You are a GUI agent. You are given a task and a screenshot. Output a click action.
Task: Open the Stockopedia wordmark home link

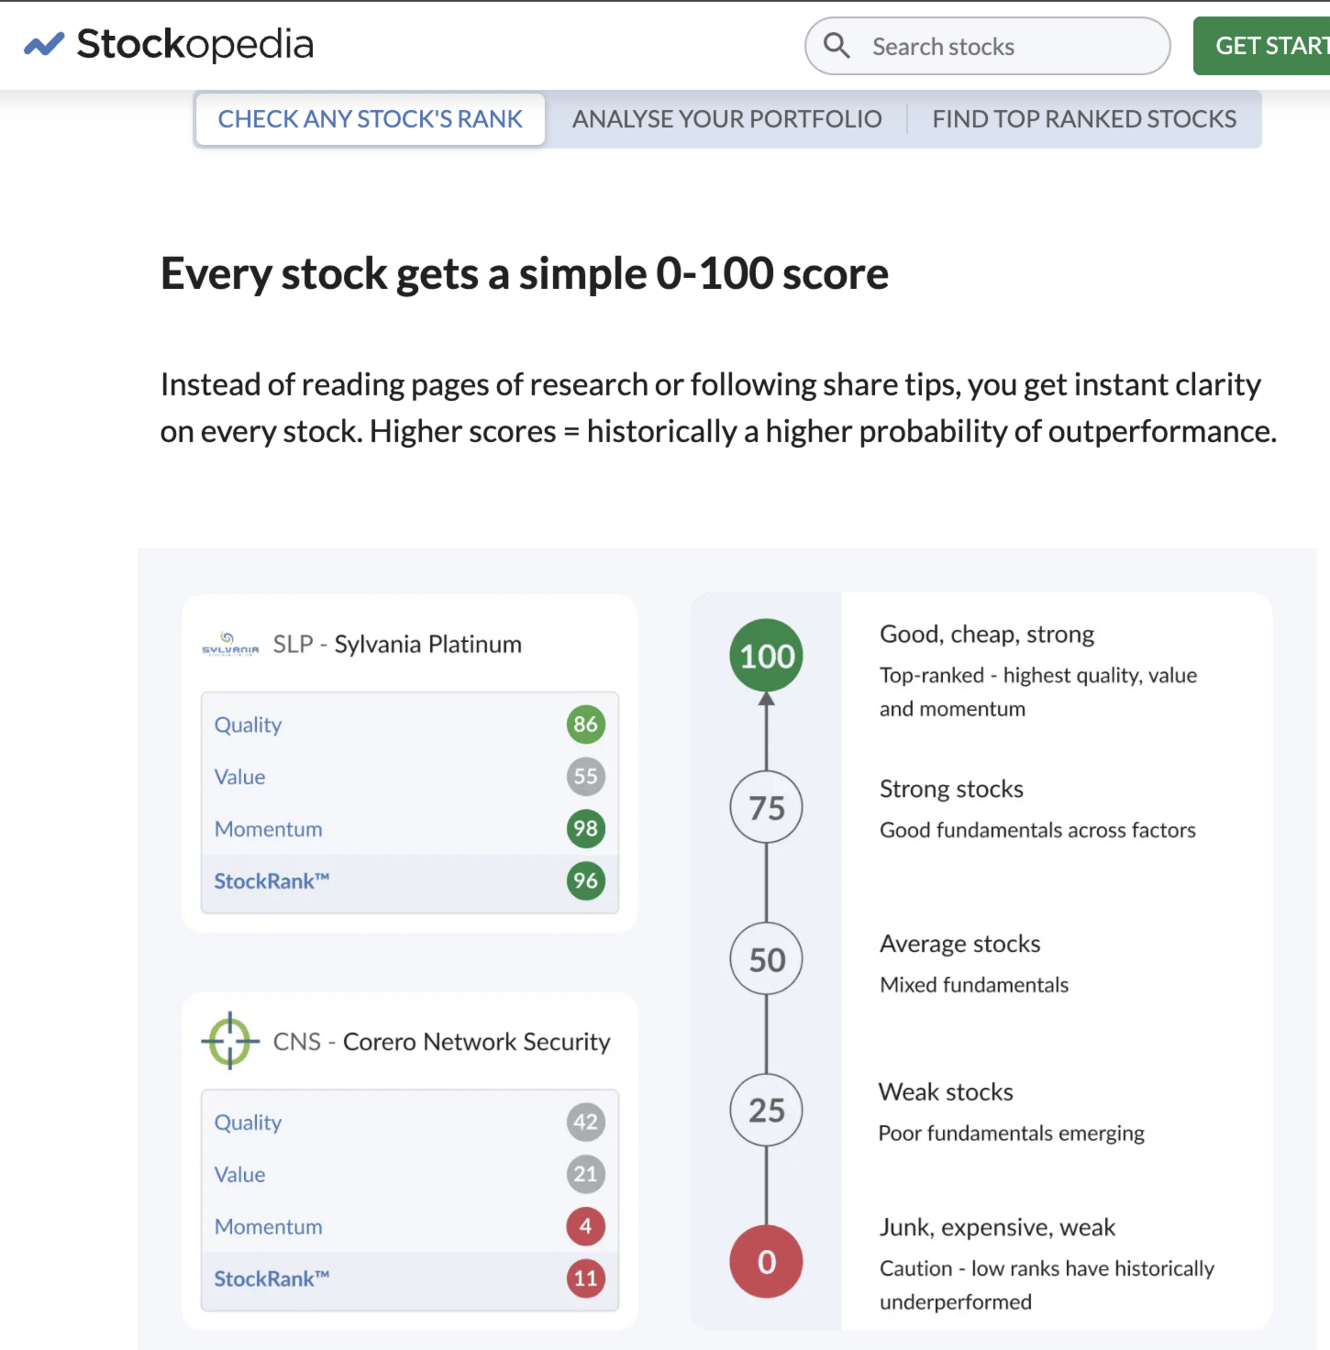(195, 44)
